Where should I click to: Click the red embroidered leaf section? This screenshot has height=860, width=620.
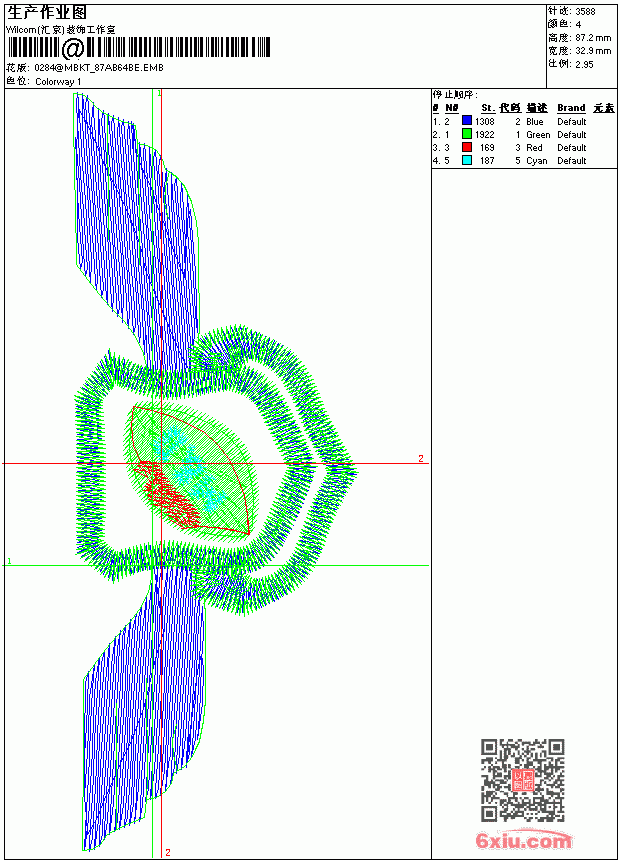(x=169, y=494)
